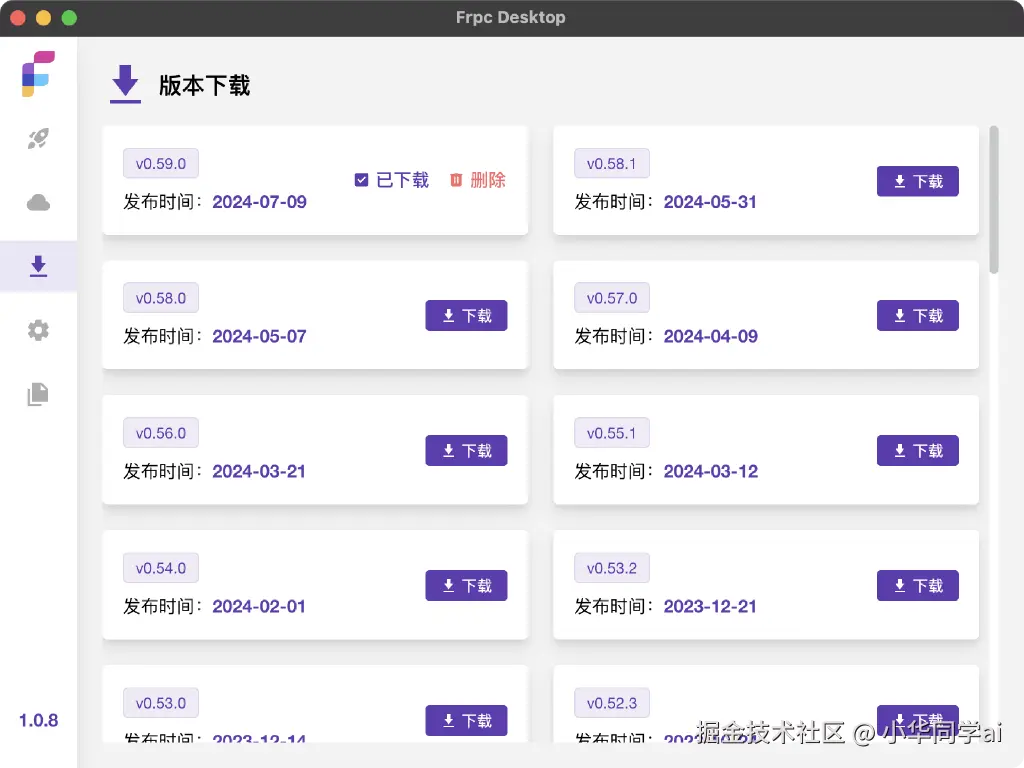Screen dimensions: 1024x768
Task: Click 下载 button for v0.57.0
Action: [917, 316]
